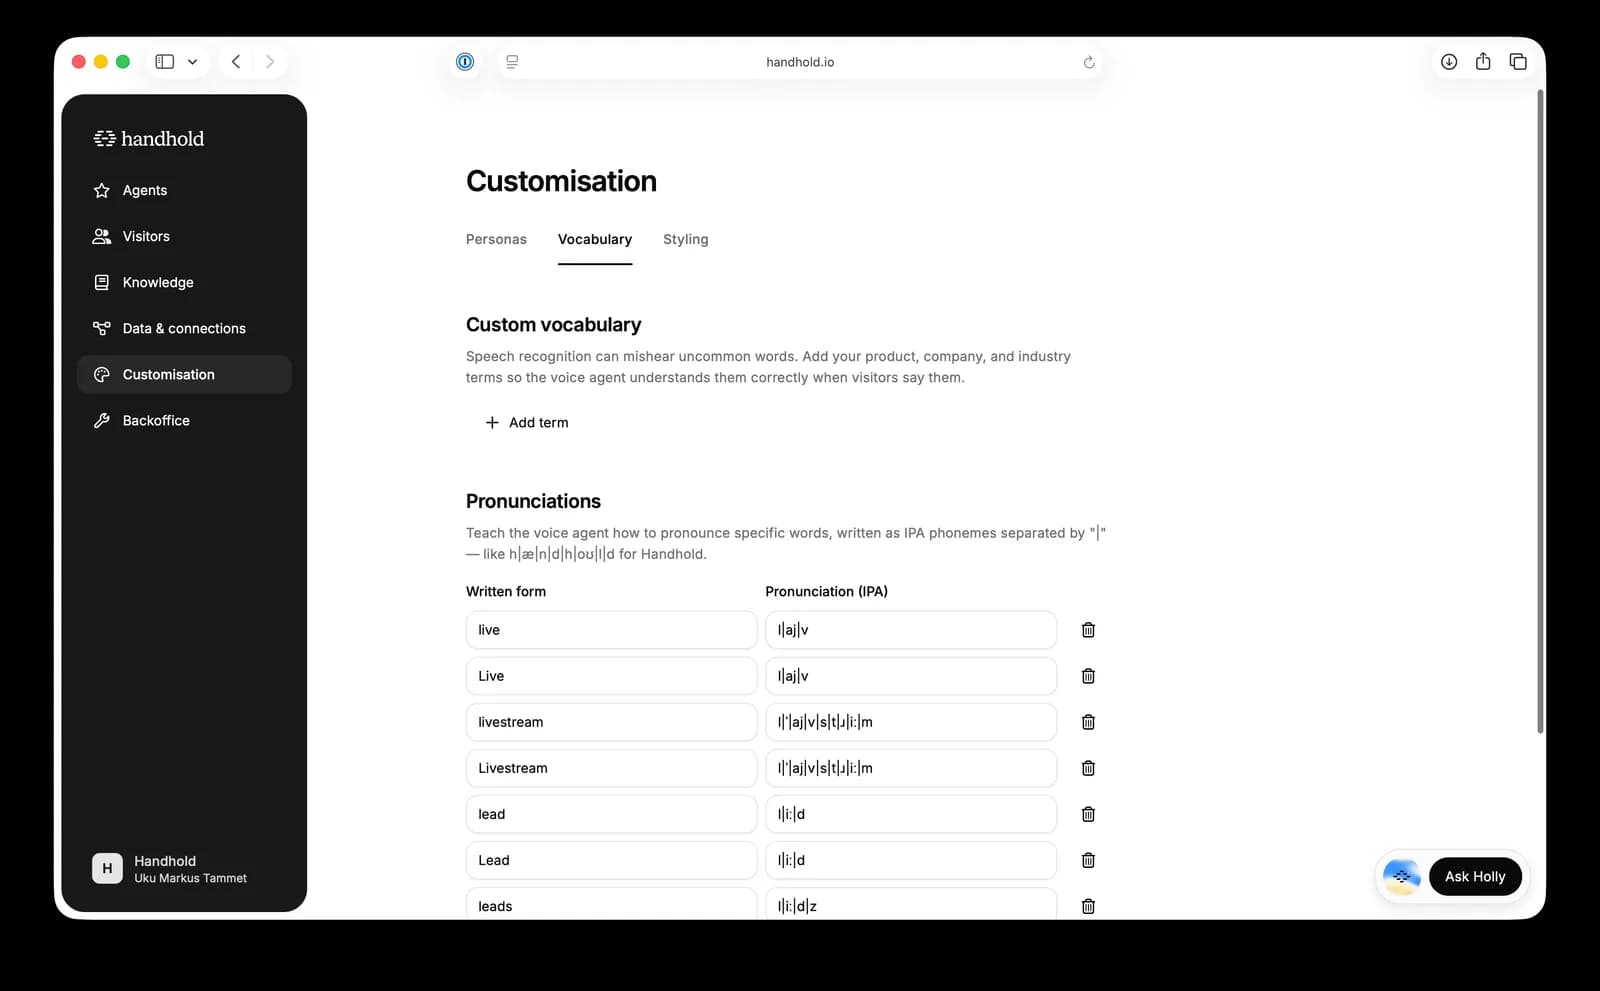
Task: Delete the lowercase 'livestream' pronunciation row
Action: [x=1088, y=722]
